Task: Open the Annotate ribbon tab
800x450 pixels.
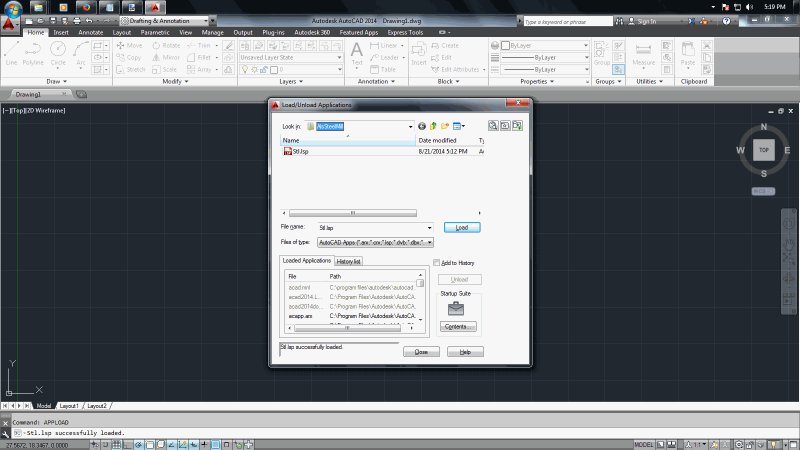Action: point(90,32)
